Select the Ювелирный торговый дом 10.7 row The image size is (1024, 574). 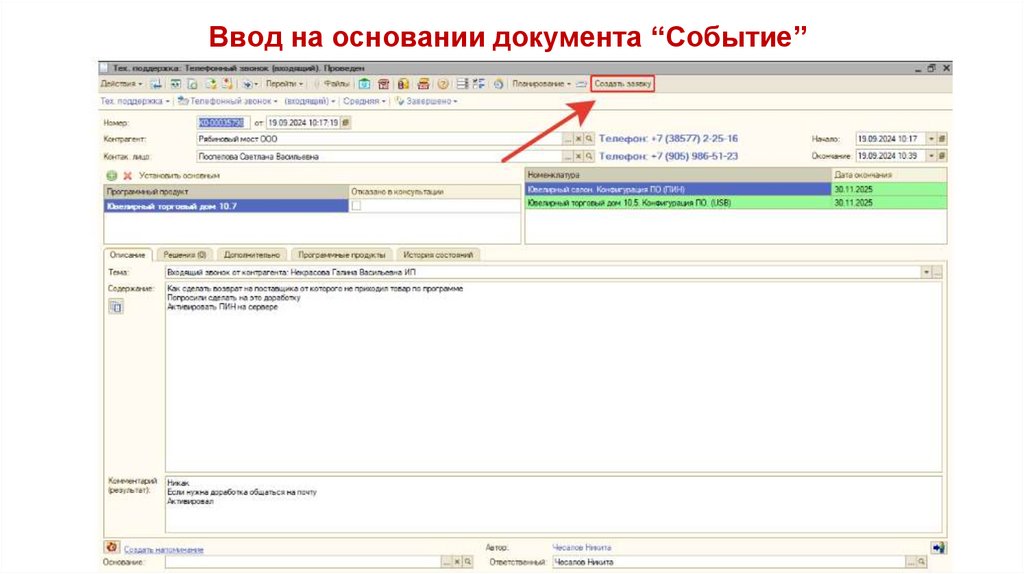tap(226, 206)
